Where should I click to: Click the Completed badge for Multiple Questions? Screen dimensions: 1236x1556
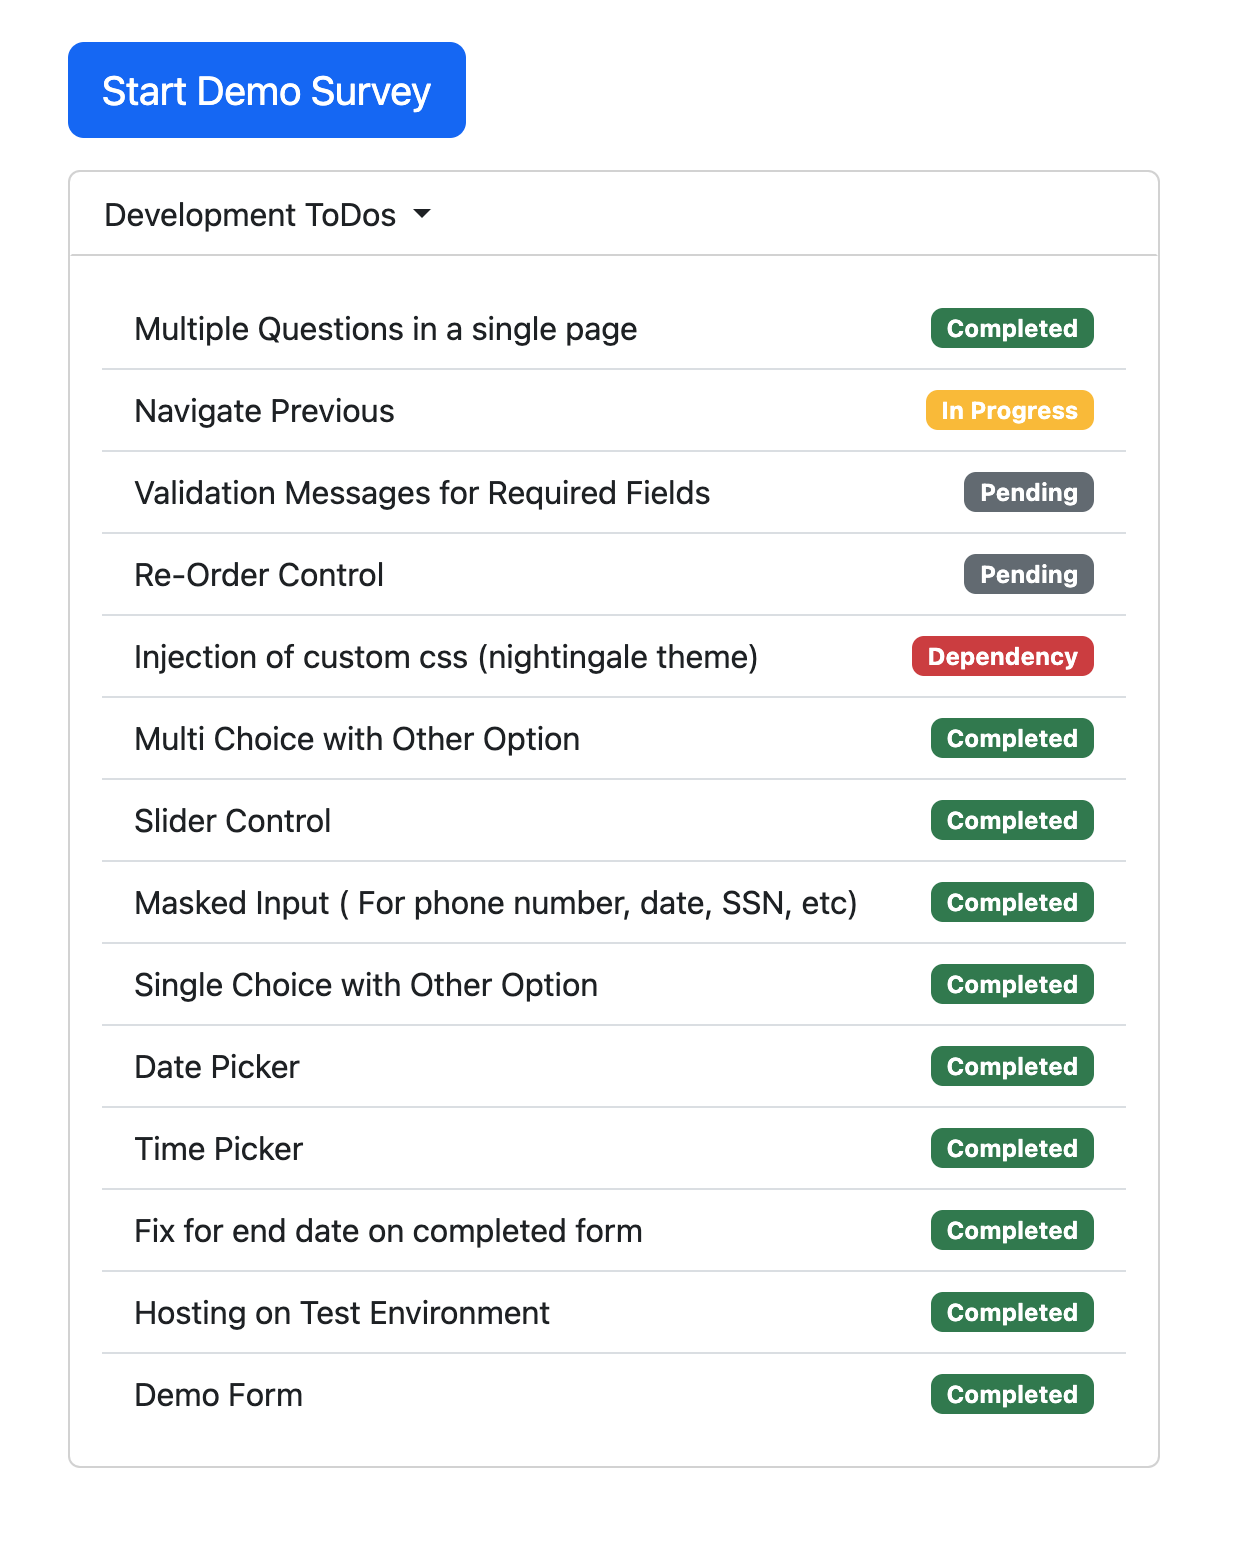click(x=1011, y=328)
